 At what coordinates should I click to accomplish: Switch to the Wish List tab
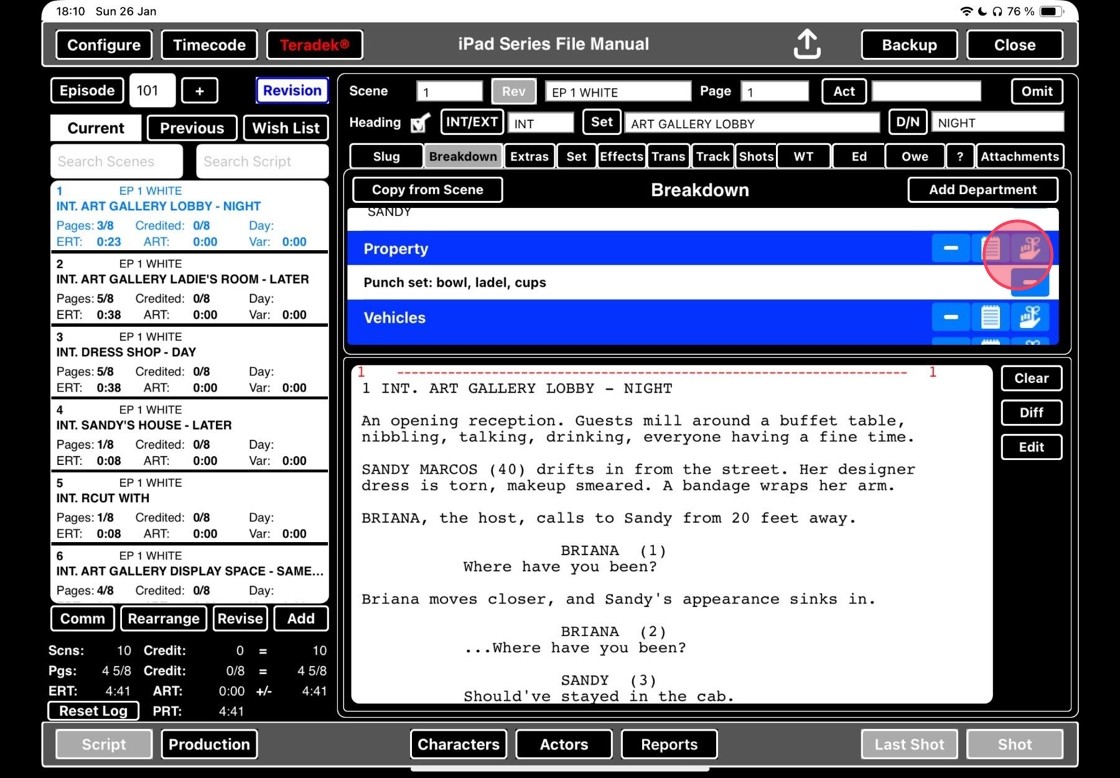286,128
